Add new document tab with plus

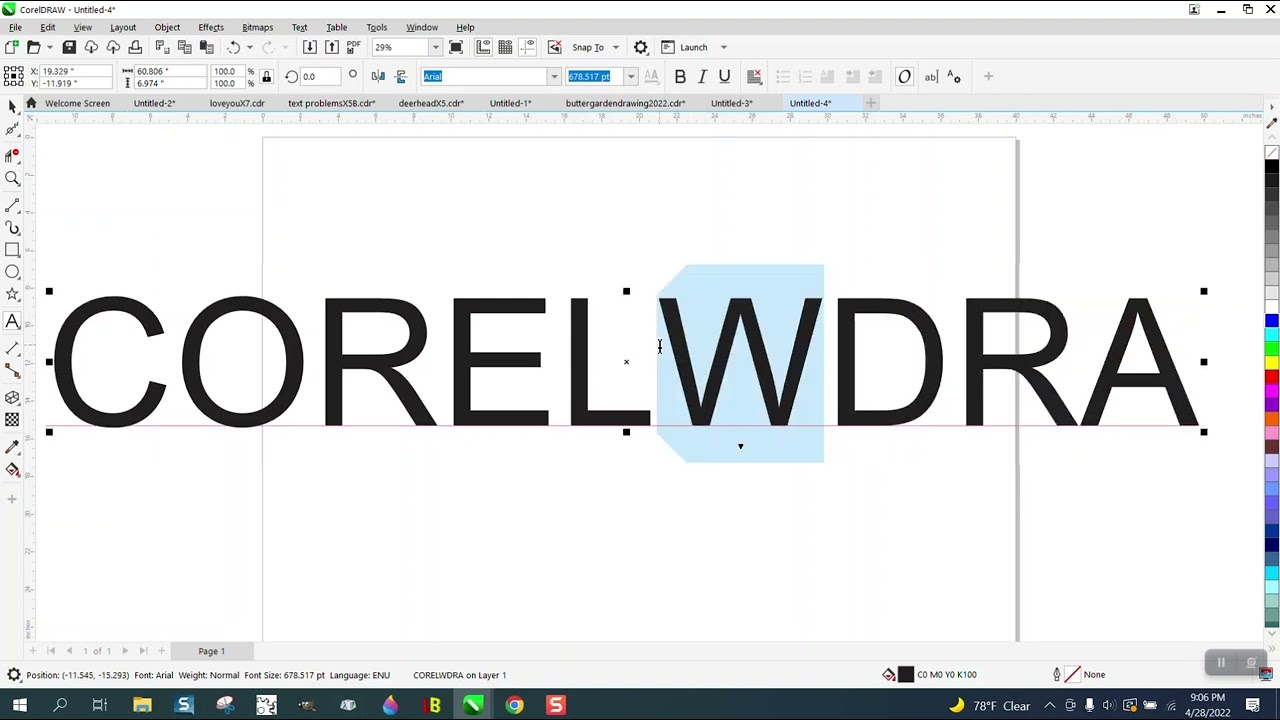(871, 103)
